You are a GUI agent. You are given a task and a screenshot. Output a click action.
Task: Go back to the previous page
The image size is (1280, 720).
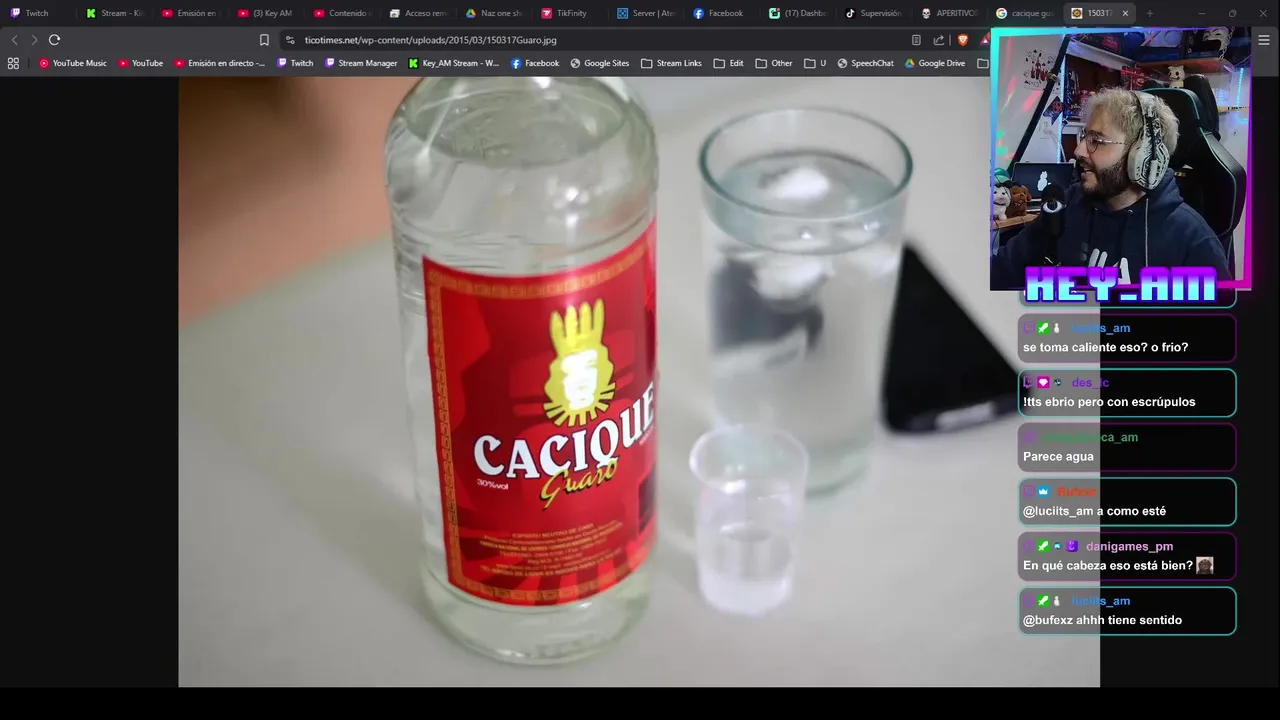tap(14, 40)
